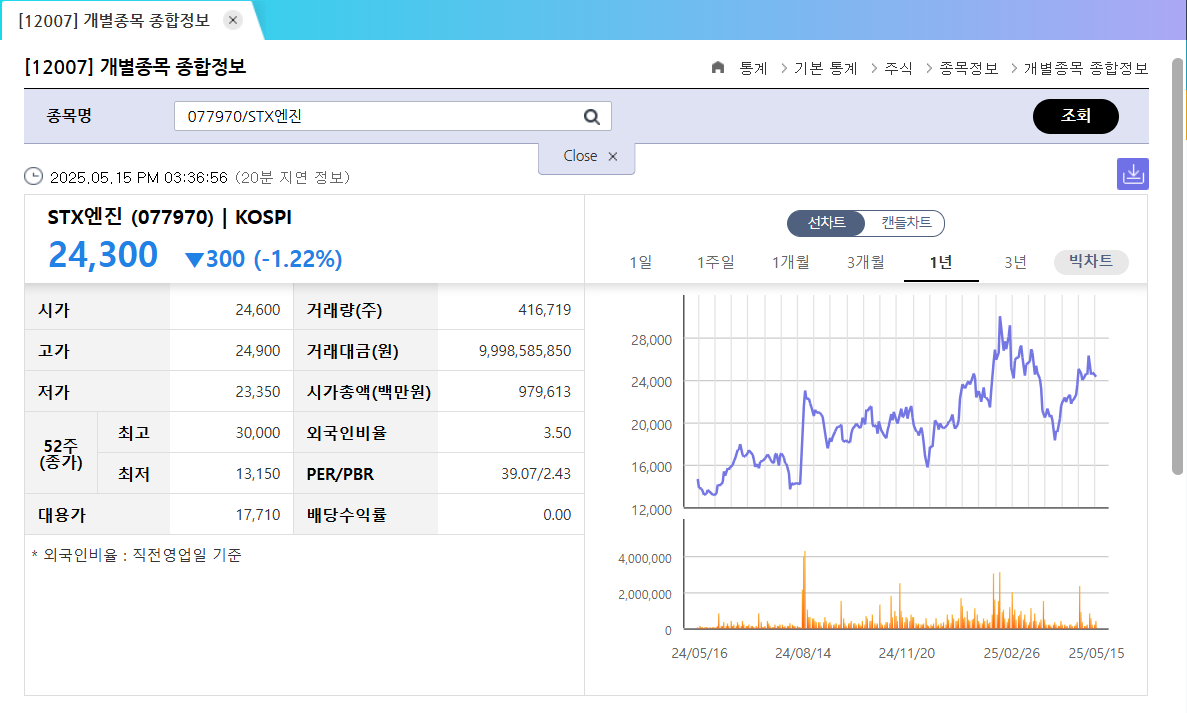Click the 배당수익률 value 0.00
Viewport: 1187px width, 713px height.
click(557, 514)
